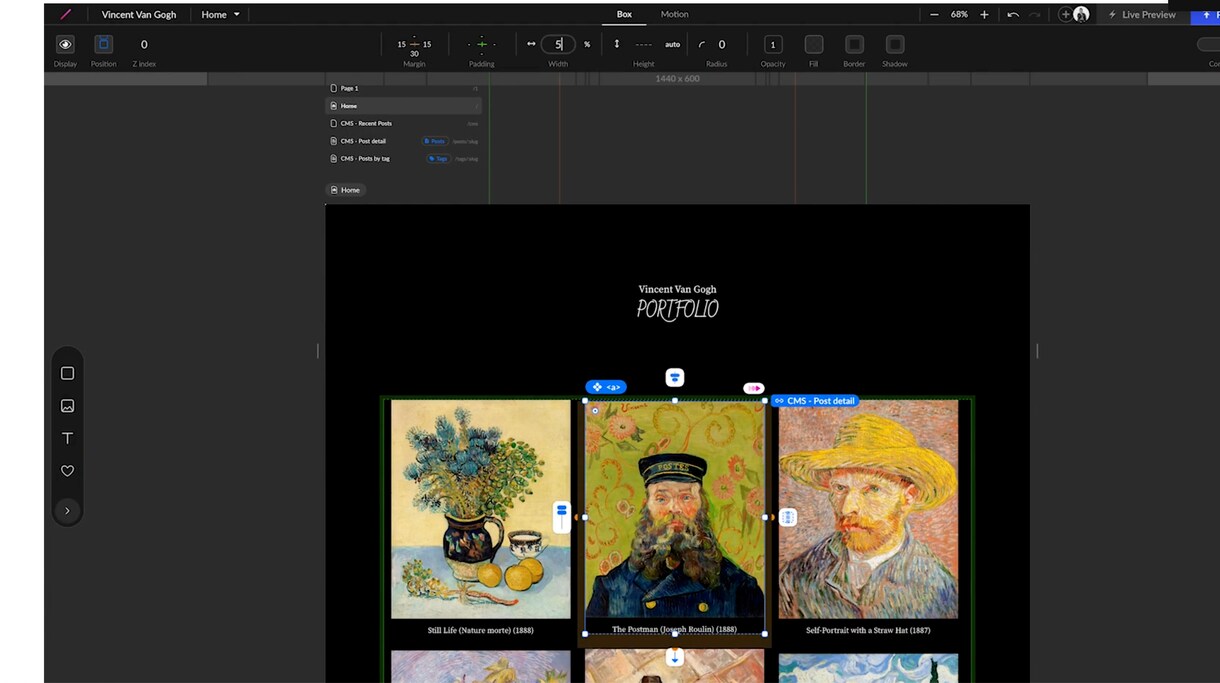The width and height of the screenshot is (1220, 683).
Task: Zoom in with the plus button
Action: click(x=984, y=15)
